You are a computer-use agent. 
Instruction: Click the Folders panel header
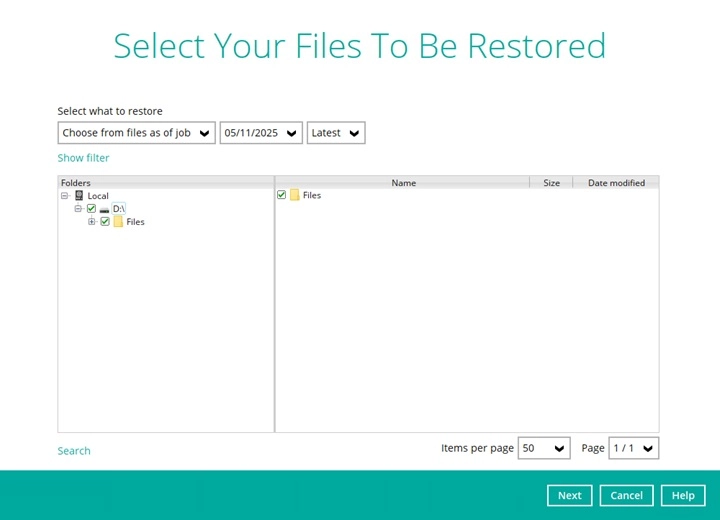click(166, 183)
